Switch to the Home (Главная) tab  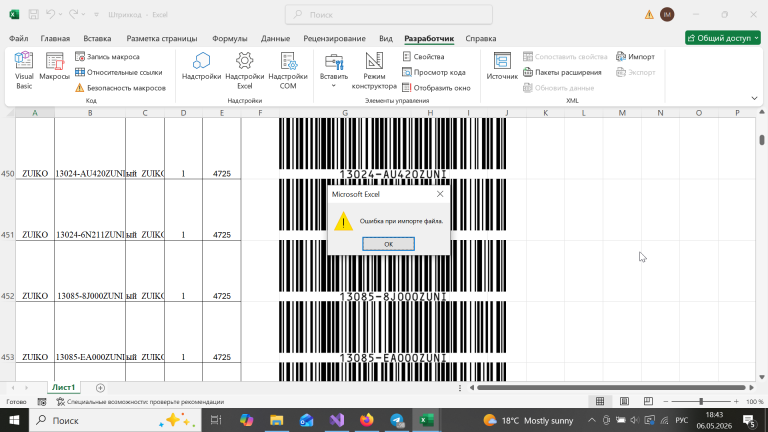click(x=55, y=38)
